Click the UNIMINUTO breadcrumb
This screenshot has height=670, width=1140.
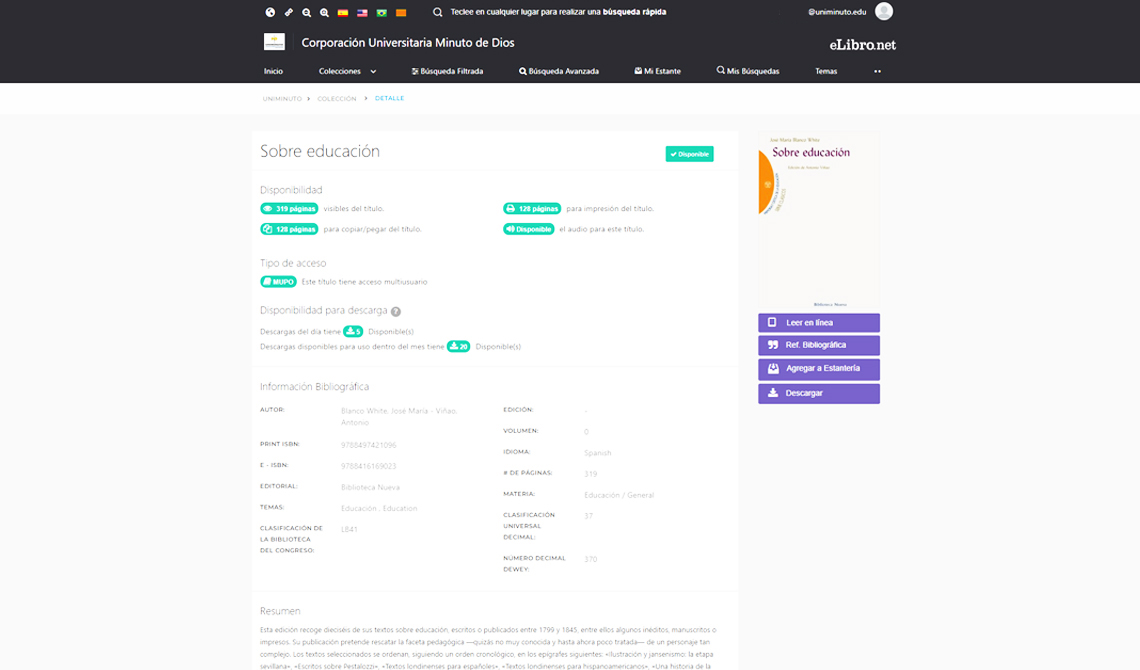tap(282, 99)
